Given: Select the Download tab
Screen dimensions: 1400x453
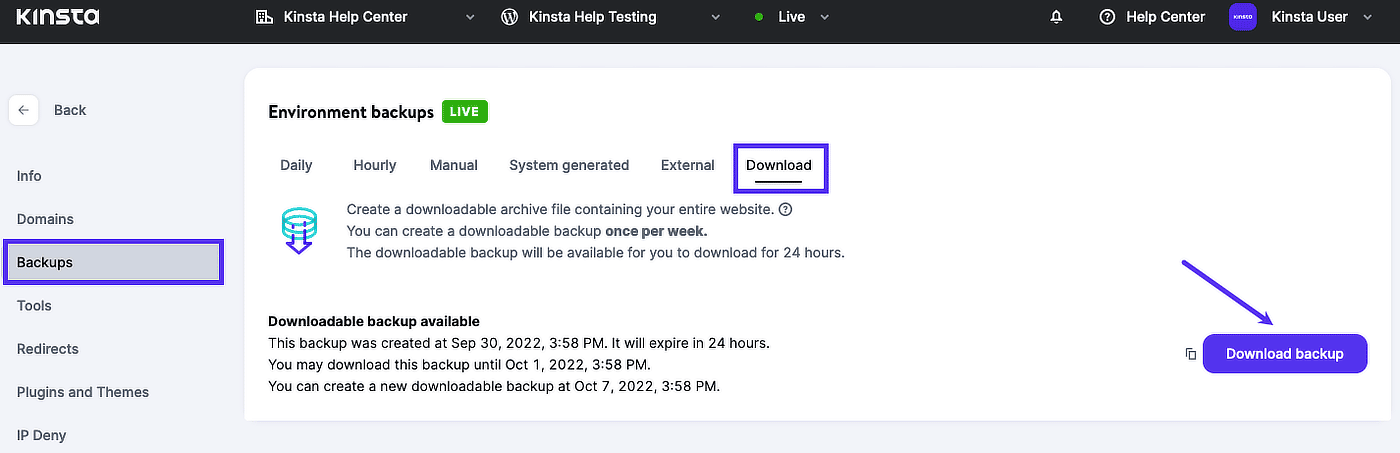Looking at the screenshot, I should click(x=779, y=166).
